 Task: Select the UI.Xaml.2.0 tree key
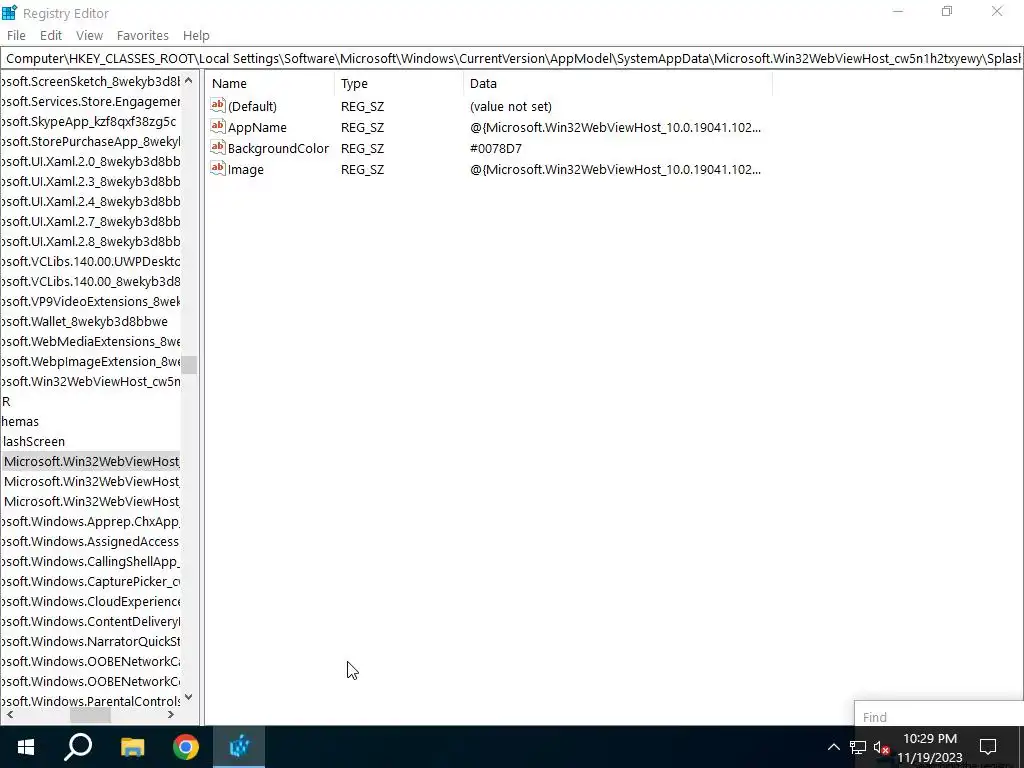point(90,161)
